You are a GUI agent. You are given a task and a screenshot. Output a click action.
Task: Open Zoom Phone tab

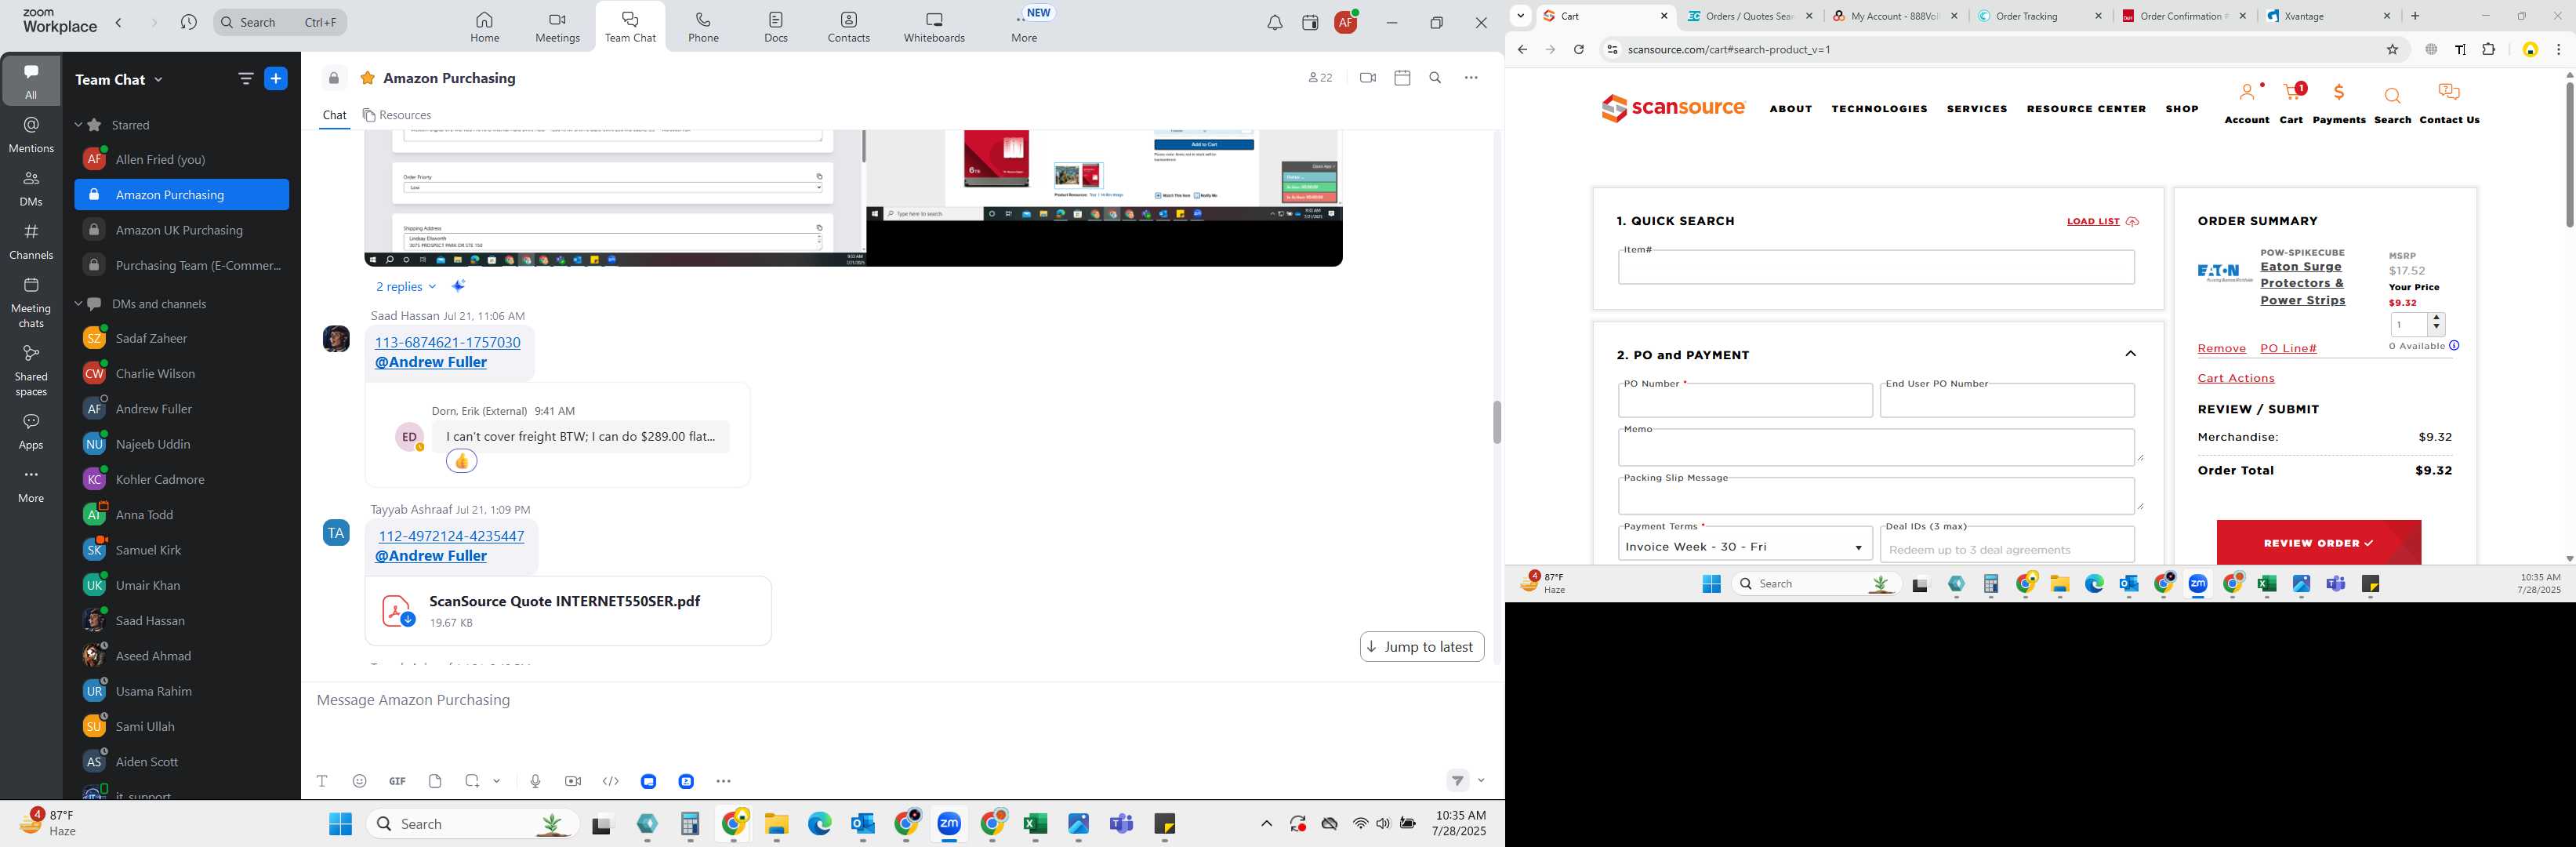click(x=703, y=27)
